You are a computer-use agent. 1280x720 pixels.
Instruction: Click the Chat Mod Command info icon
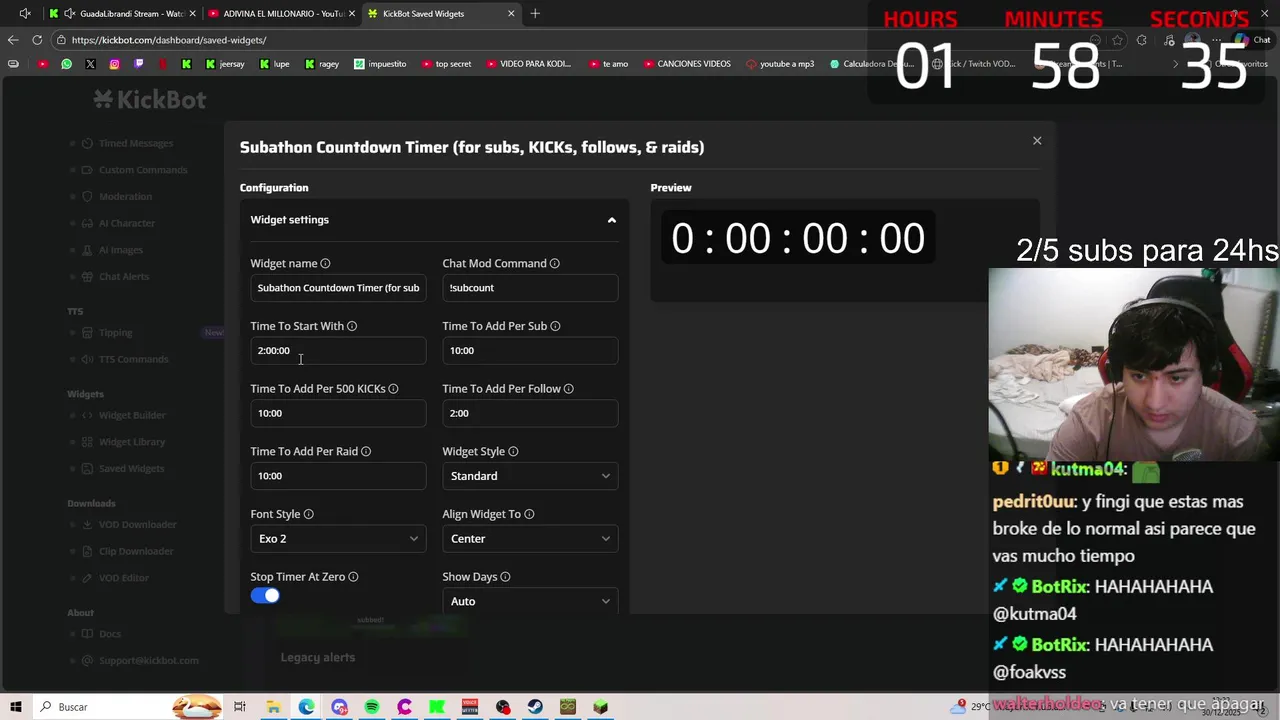[554, 263]
